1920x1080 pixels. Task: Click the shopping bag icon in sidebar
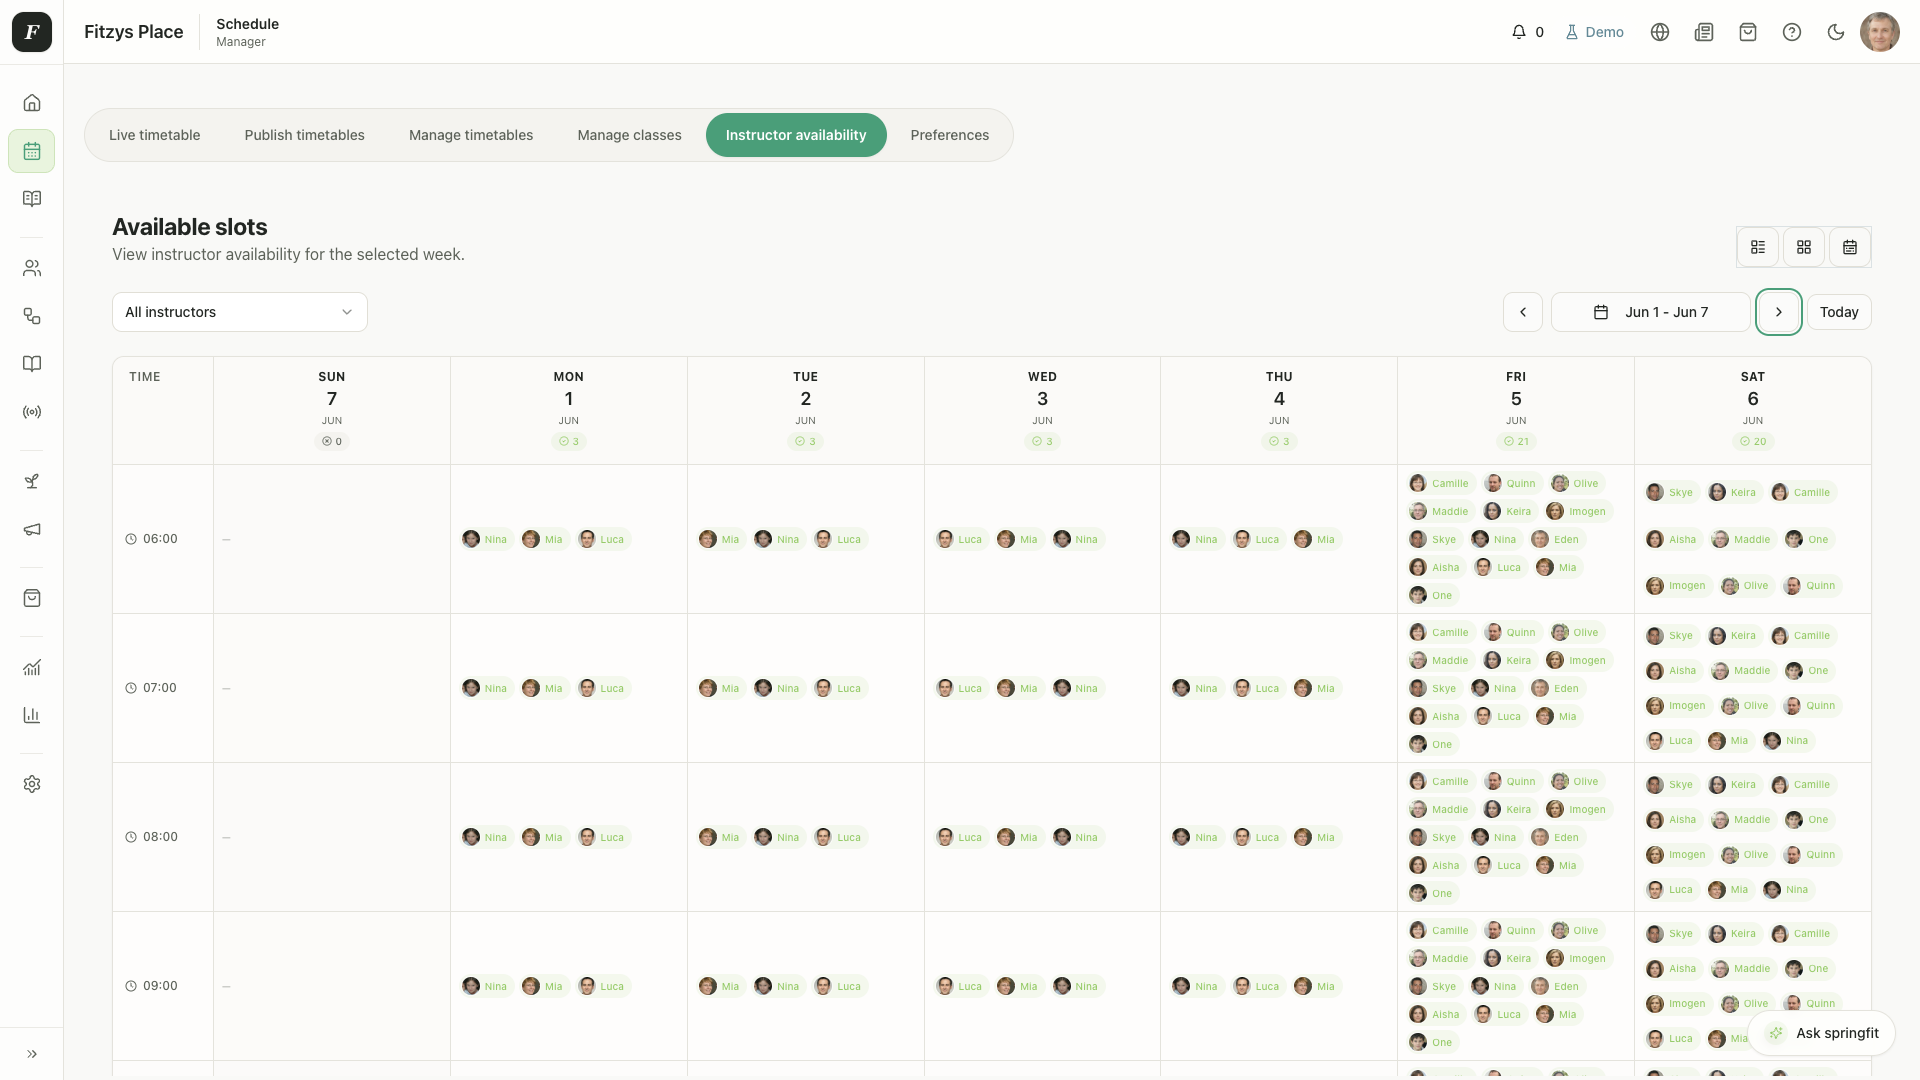point(32,598)
